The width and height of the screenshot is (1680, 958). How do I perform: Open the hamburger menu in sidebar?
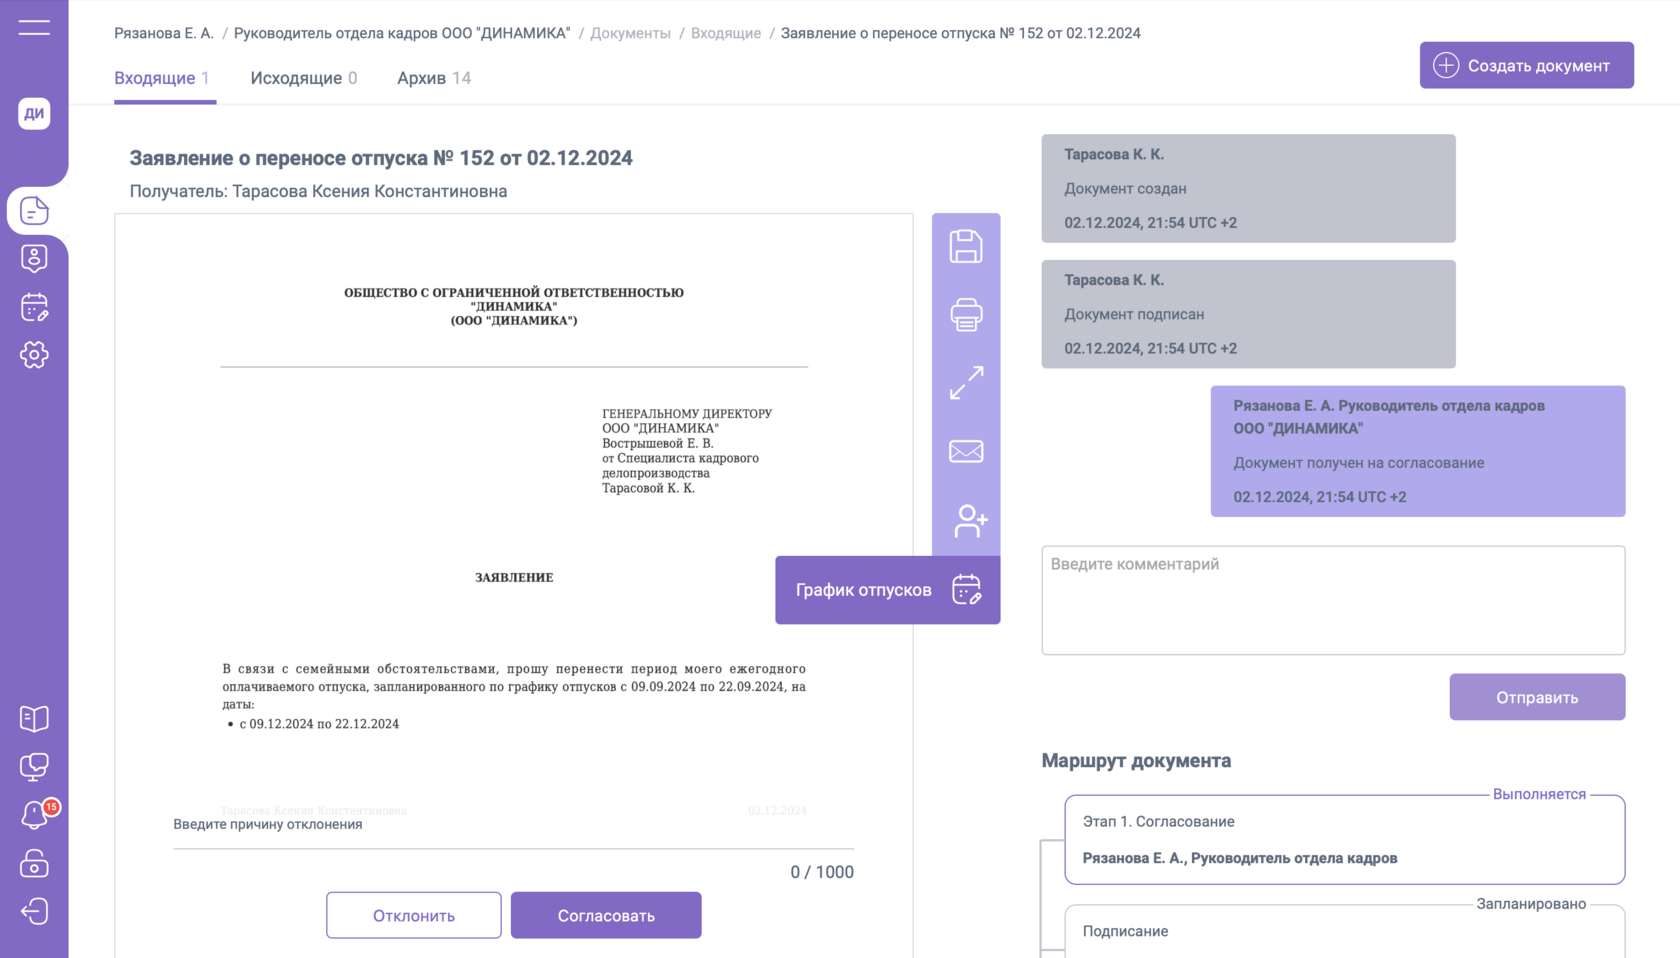click(x=34, y=28)
